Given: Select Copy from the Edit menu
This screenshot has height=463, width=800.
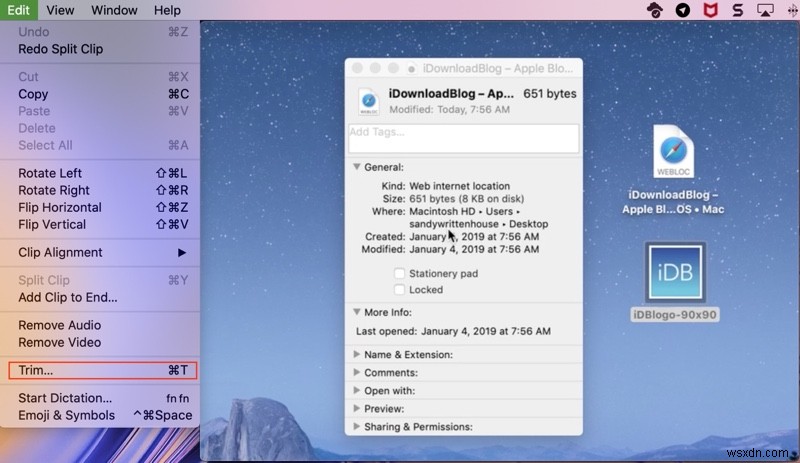Looking at the screenshot, I should [100, 94].
